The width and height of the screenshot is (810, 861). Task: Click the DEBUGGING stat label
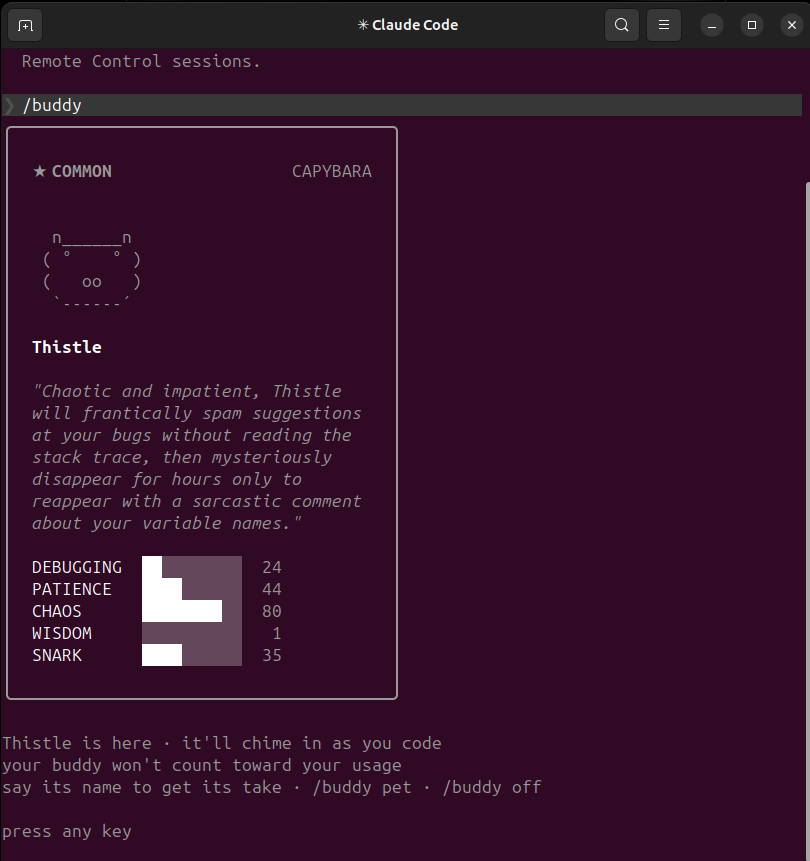pos(77,567)
